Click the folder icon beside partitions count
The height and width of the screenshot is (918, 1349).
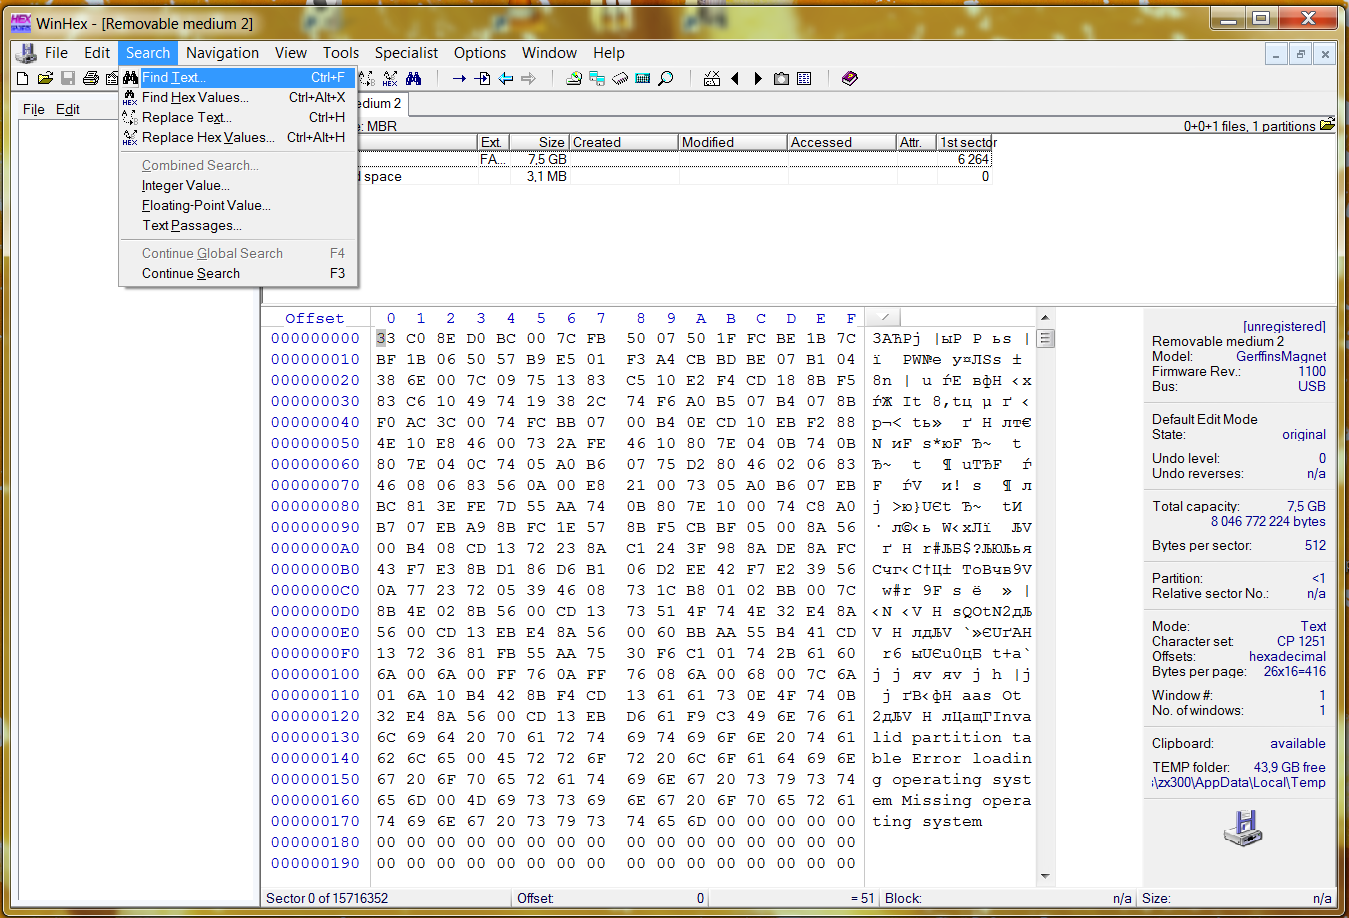point(1327,125)
